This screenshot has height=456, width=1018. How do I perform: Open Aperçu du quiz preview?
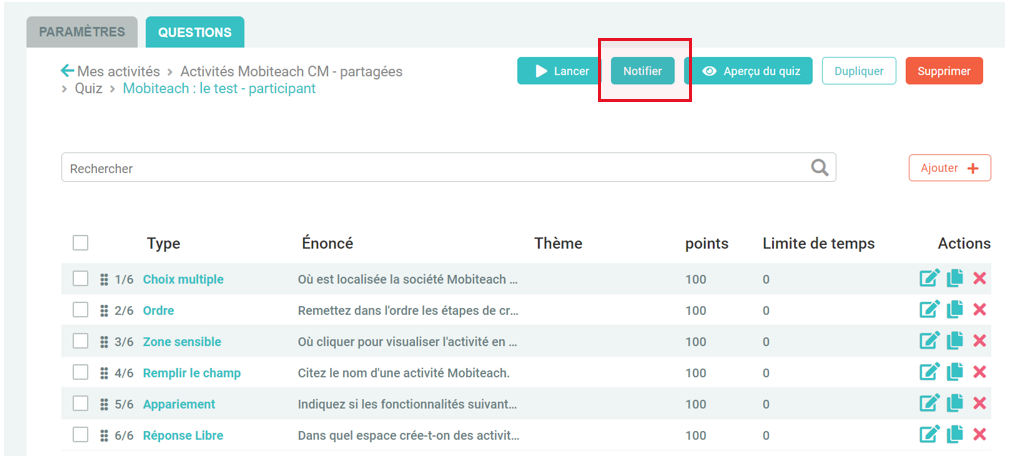pyautogui.click(x=748, y=71)
